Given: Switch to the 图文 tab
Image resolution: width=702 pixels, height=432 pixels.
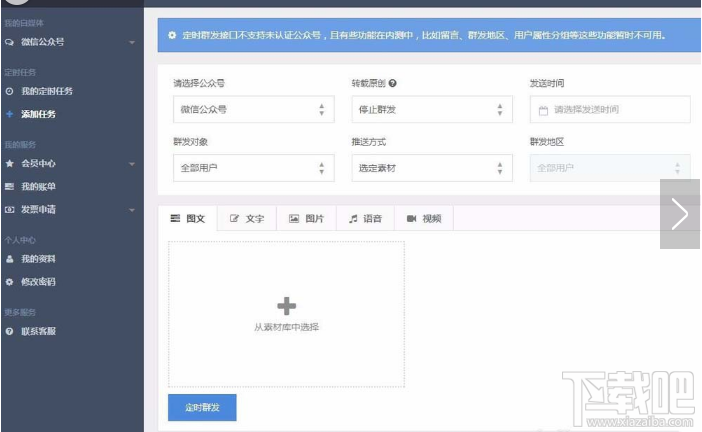Looking at the screenshot, I should pyautogui.click(x=188, y=218).
